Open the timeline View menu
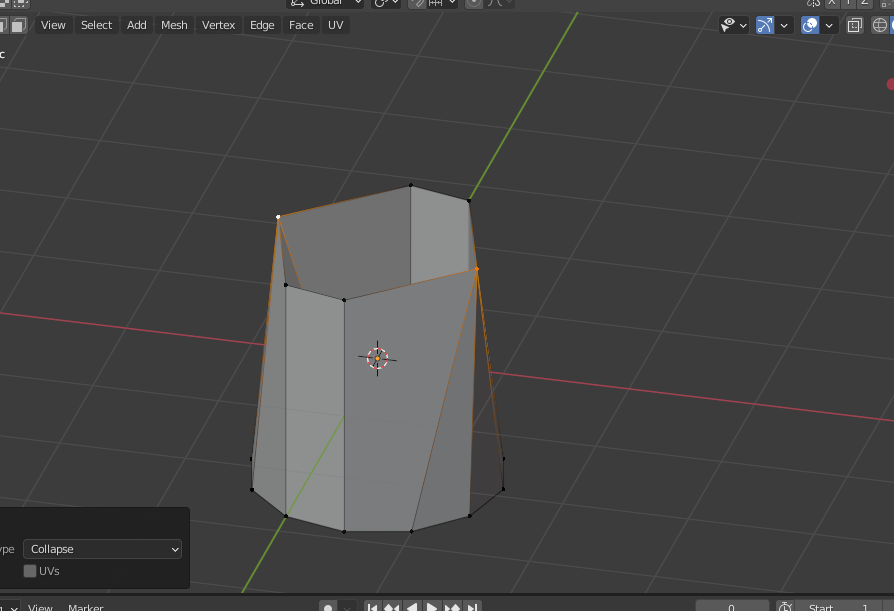Screen dimensions: 894x611 (x=40, y=607)
